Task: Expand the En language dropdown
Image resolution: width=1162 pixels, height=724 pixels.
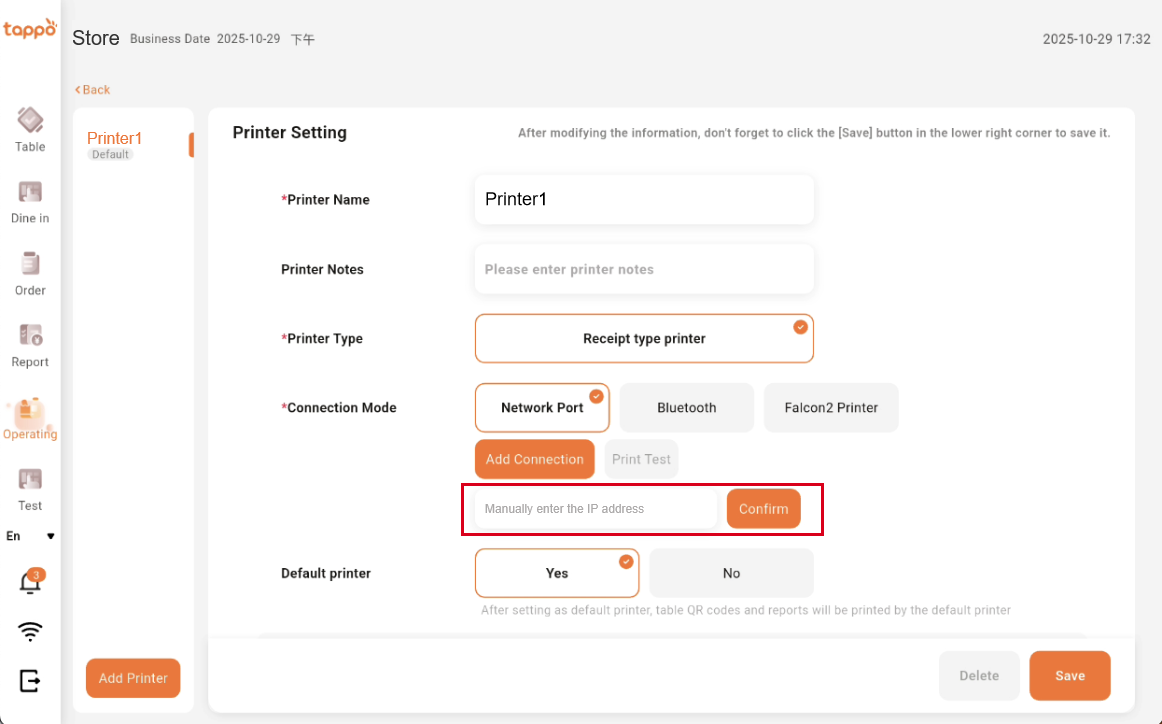Action: coord(30,536)
